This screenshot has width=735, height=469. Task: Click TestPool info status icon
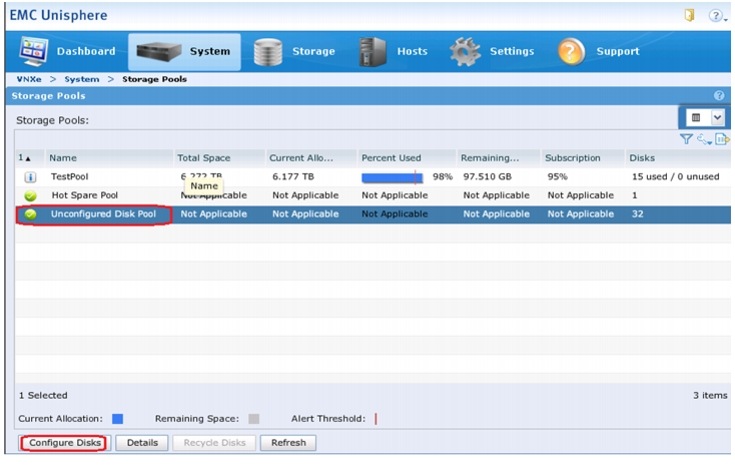(30, 177)
